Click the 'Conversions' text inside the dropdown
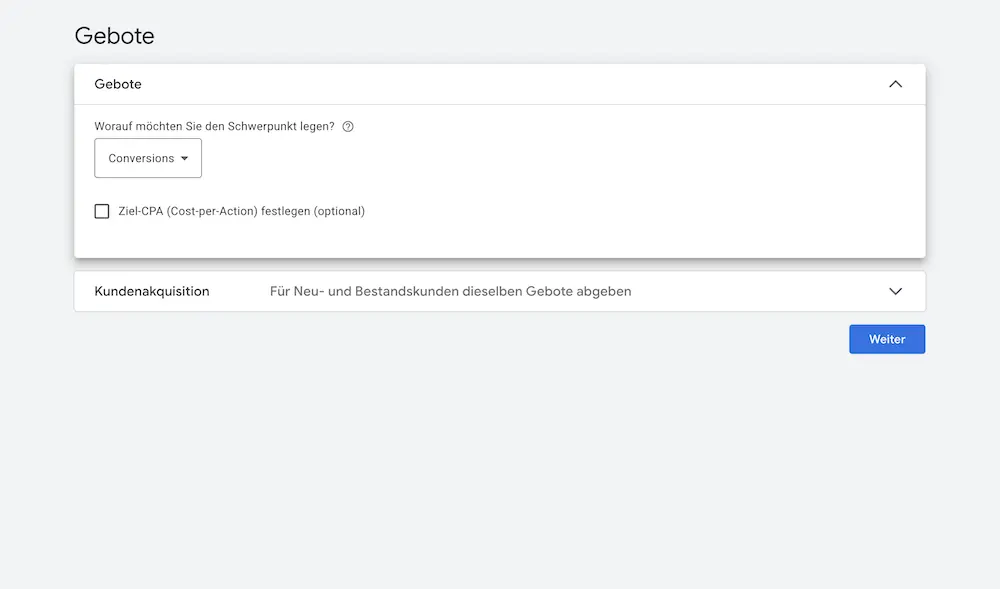Viewport: 1000px width, 589px height. coord(141,158)
